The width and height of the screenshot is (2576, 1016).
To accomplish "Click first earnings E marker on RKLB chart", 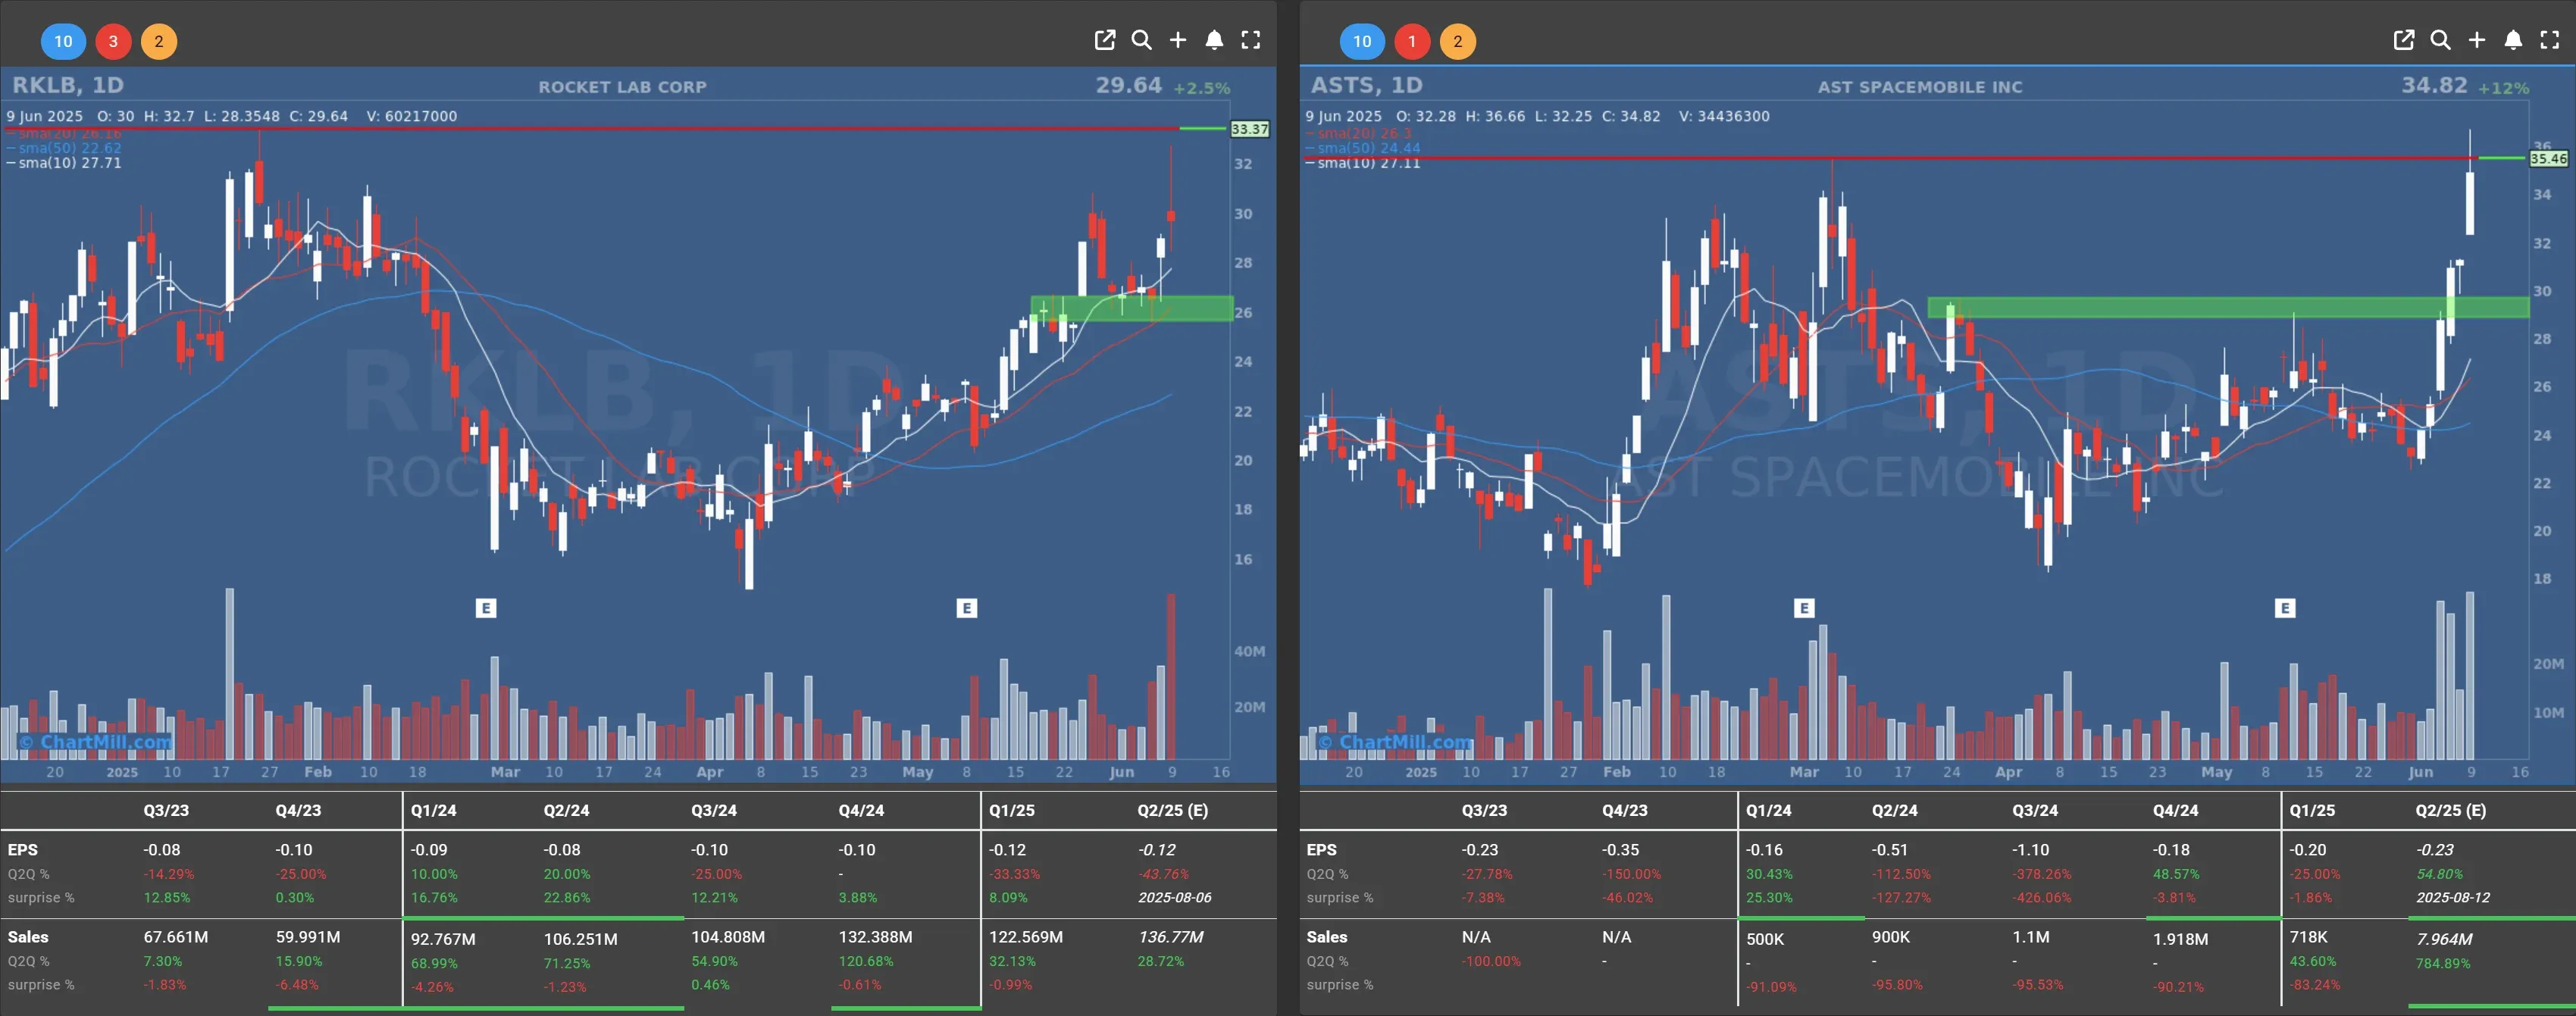I will tap(486, 608).
